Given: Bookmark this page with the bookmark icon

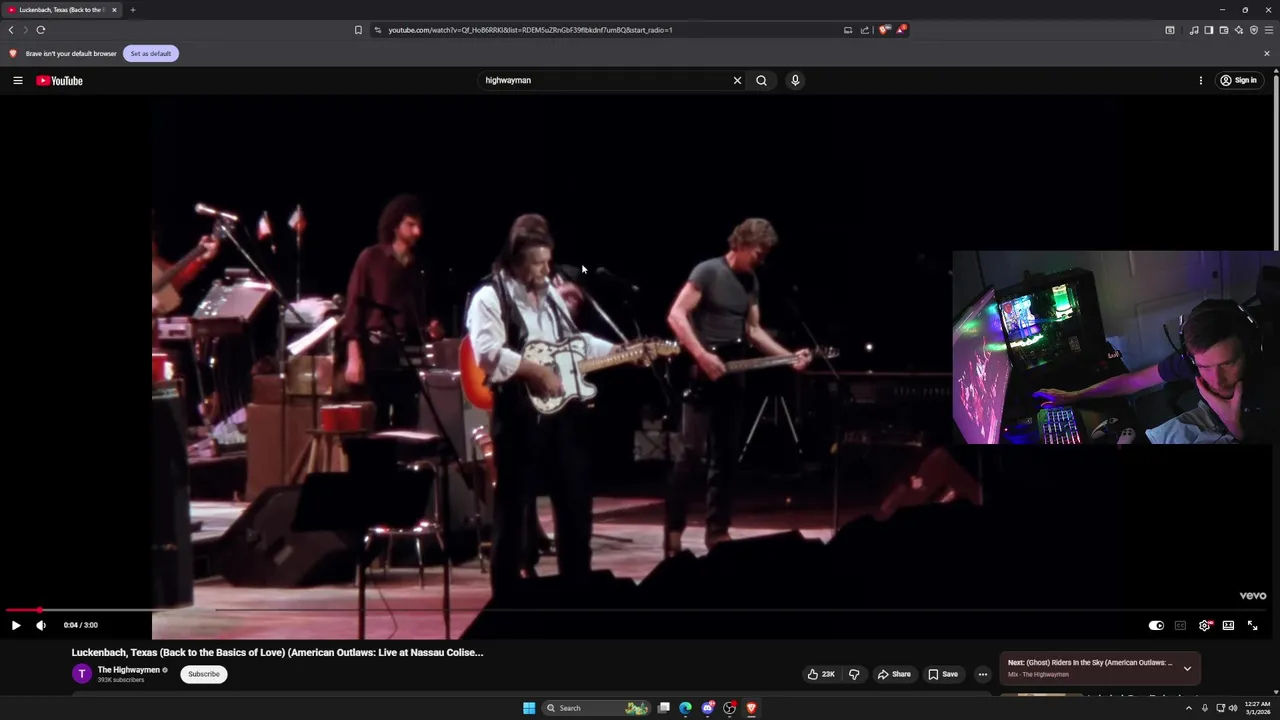Looking at the screenshot, I should pos(358,30).
